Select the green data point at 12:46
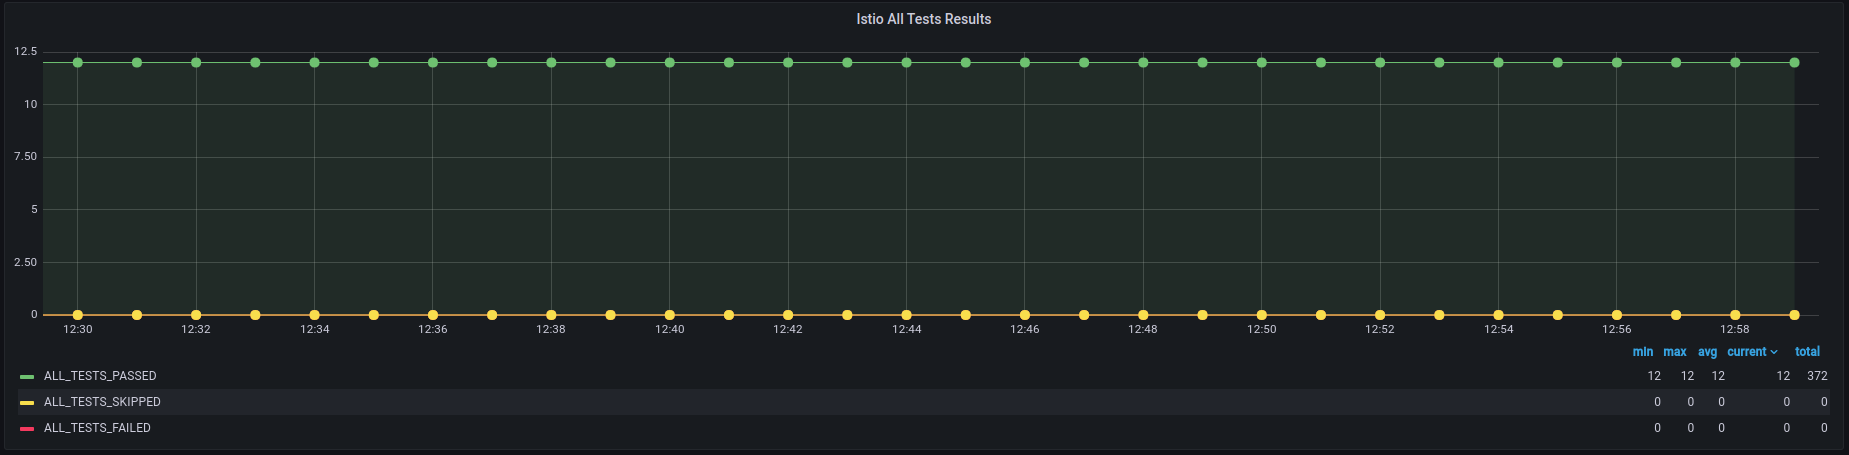1849x455 pixels. click(x=1025, y=63)
